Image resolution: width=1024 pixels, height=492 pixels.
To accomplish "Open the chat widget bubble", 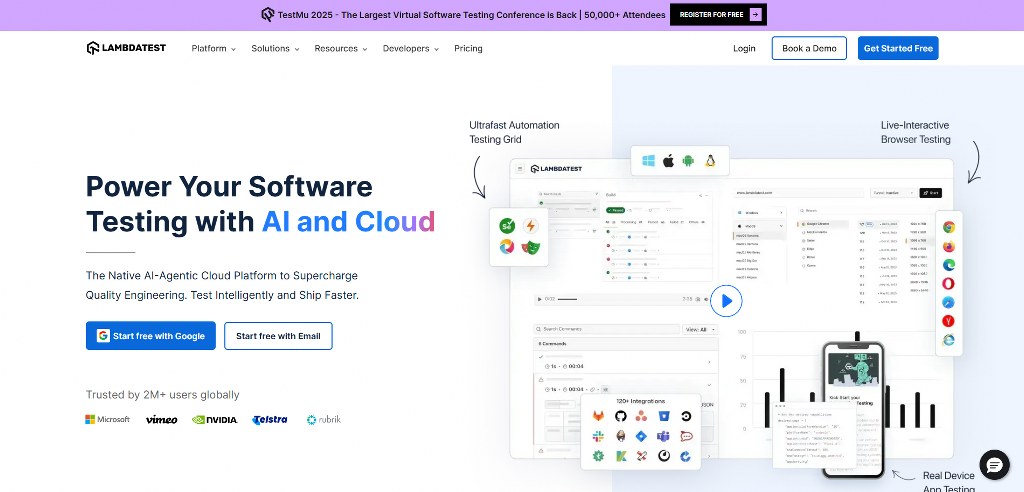I will pyautogui.click(x=994, y=465).
